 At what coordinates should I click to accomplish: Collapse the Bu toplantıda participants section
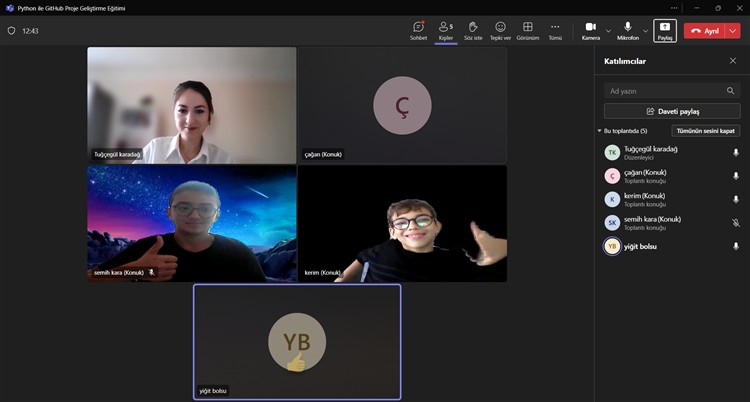(600, 131)
